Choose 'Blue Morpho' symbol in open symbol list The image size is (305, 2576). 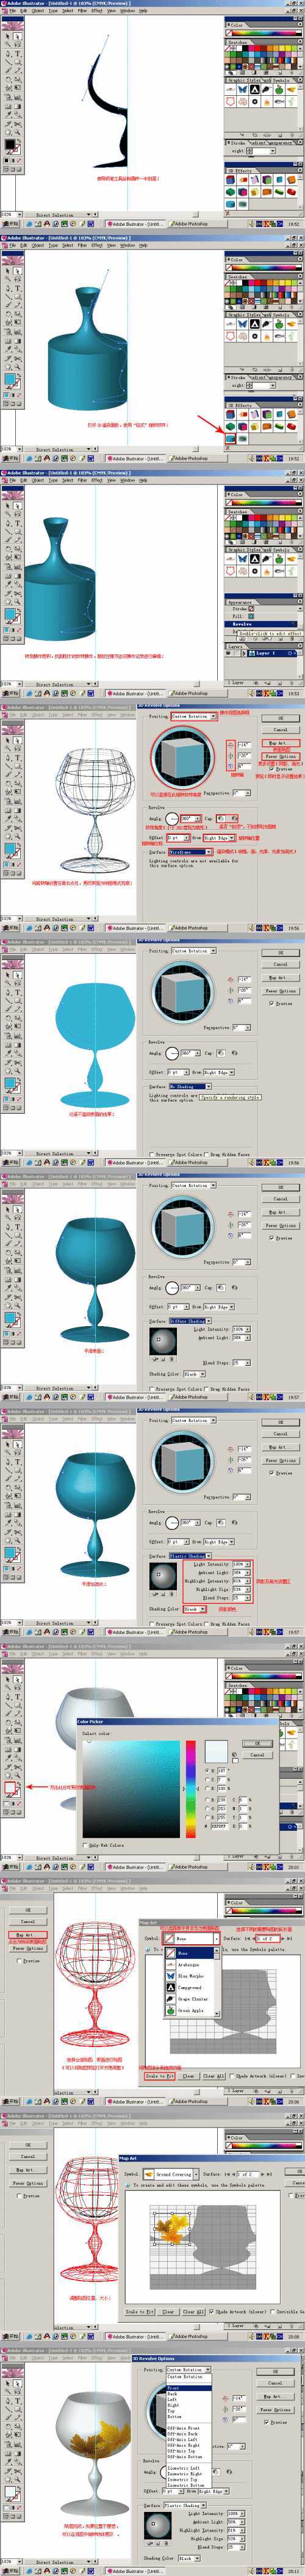pos(190,1976)
